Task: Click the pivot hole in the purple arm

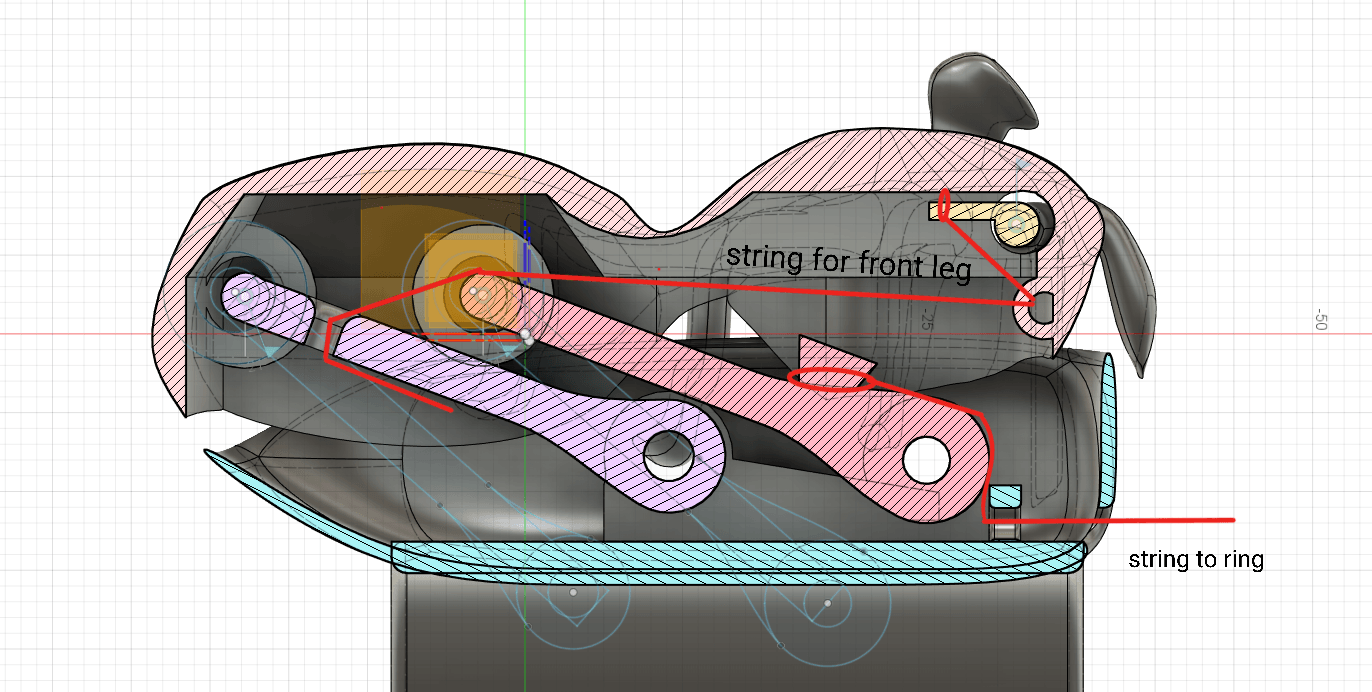Action: coord(667,456)
